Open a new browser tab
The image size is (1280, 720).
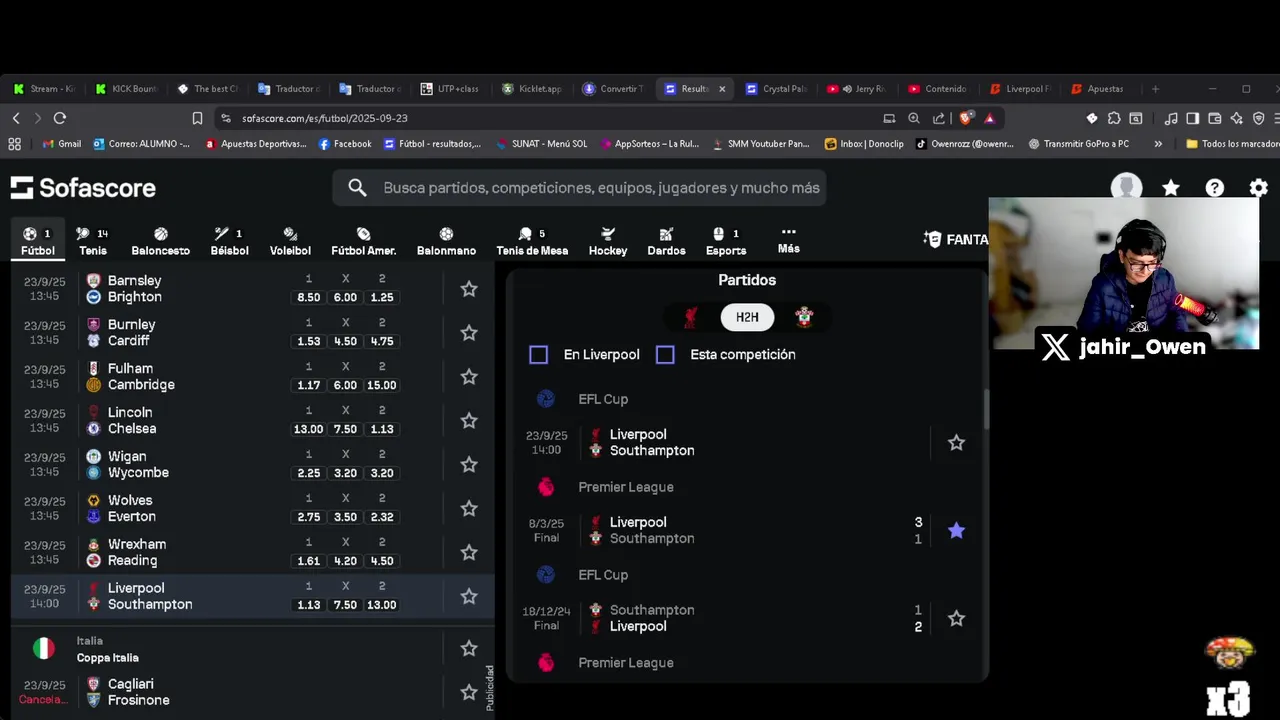point(1155,89)
